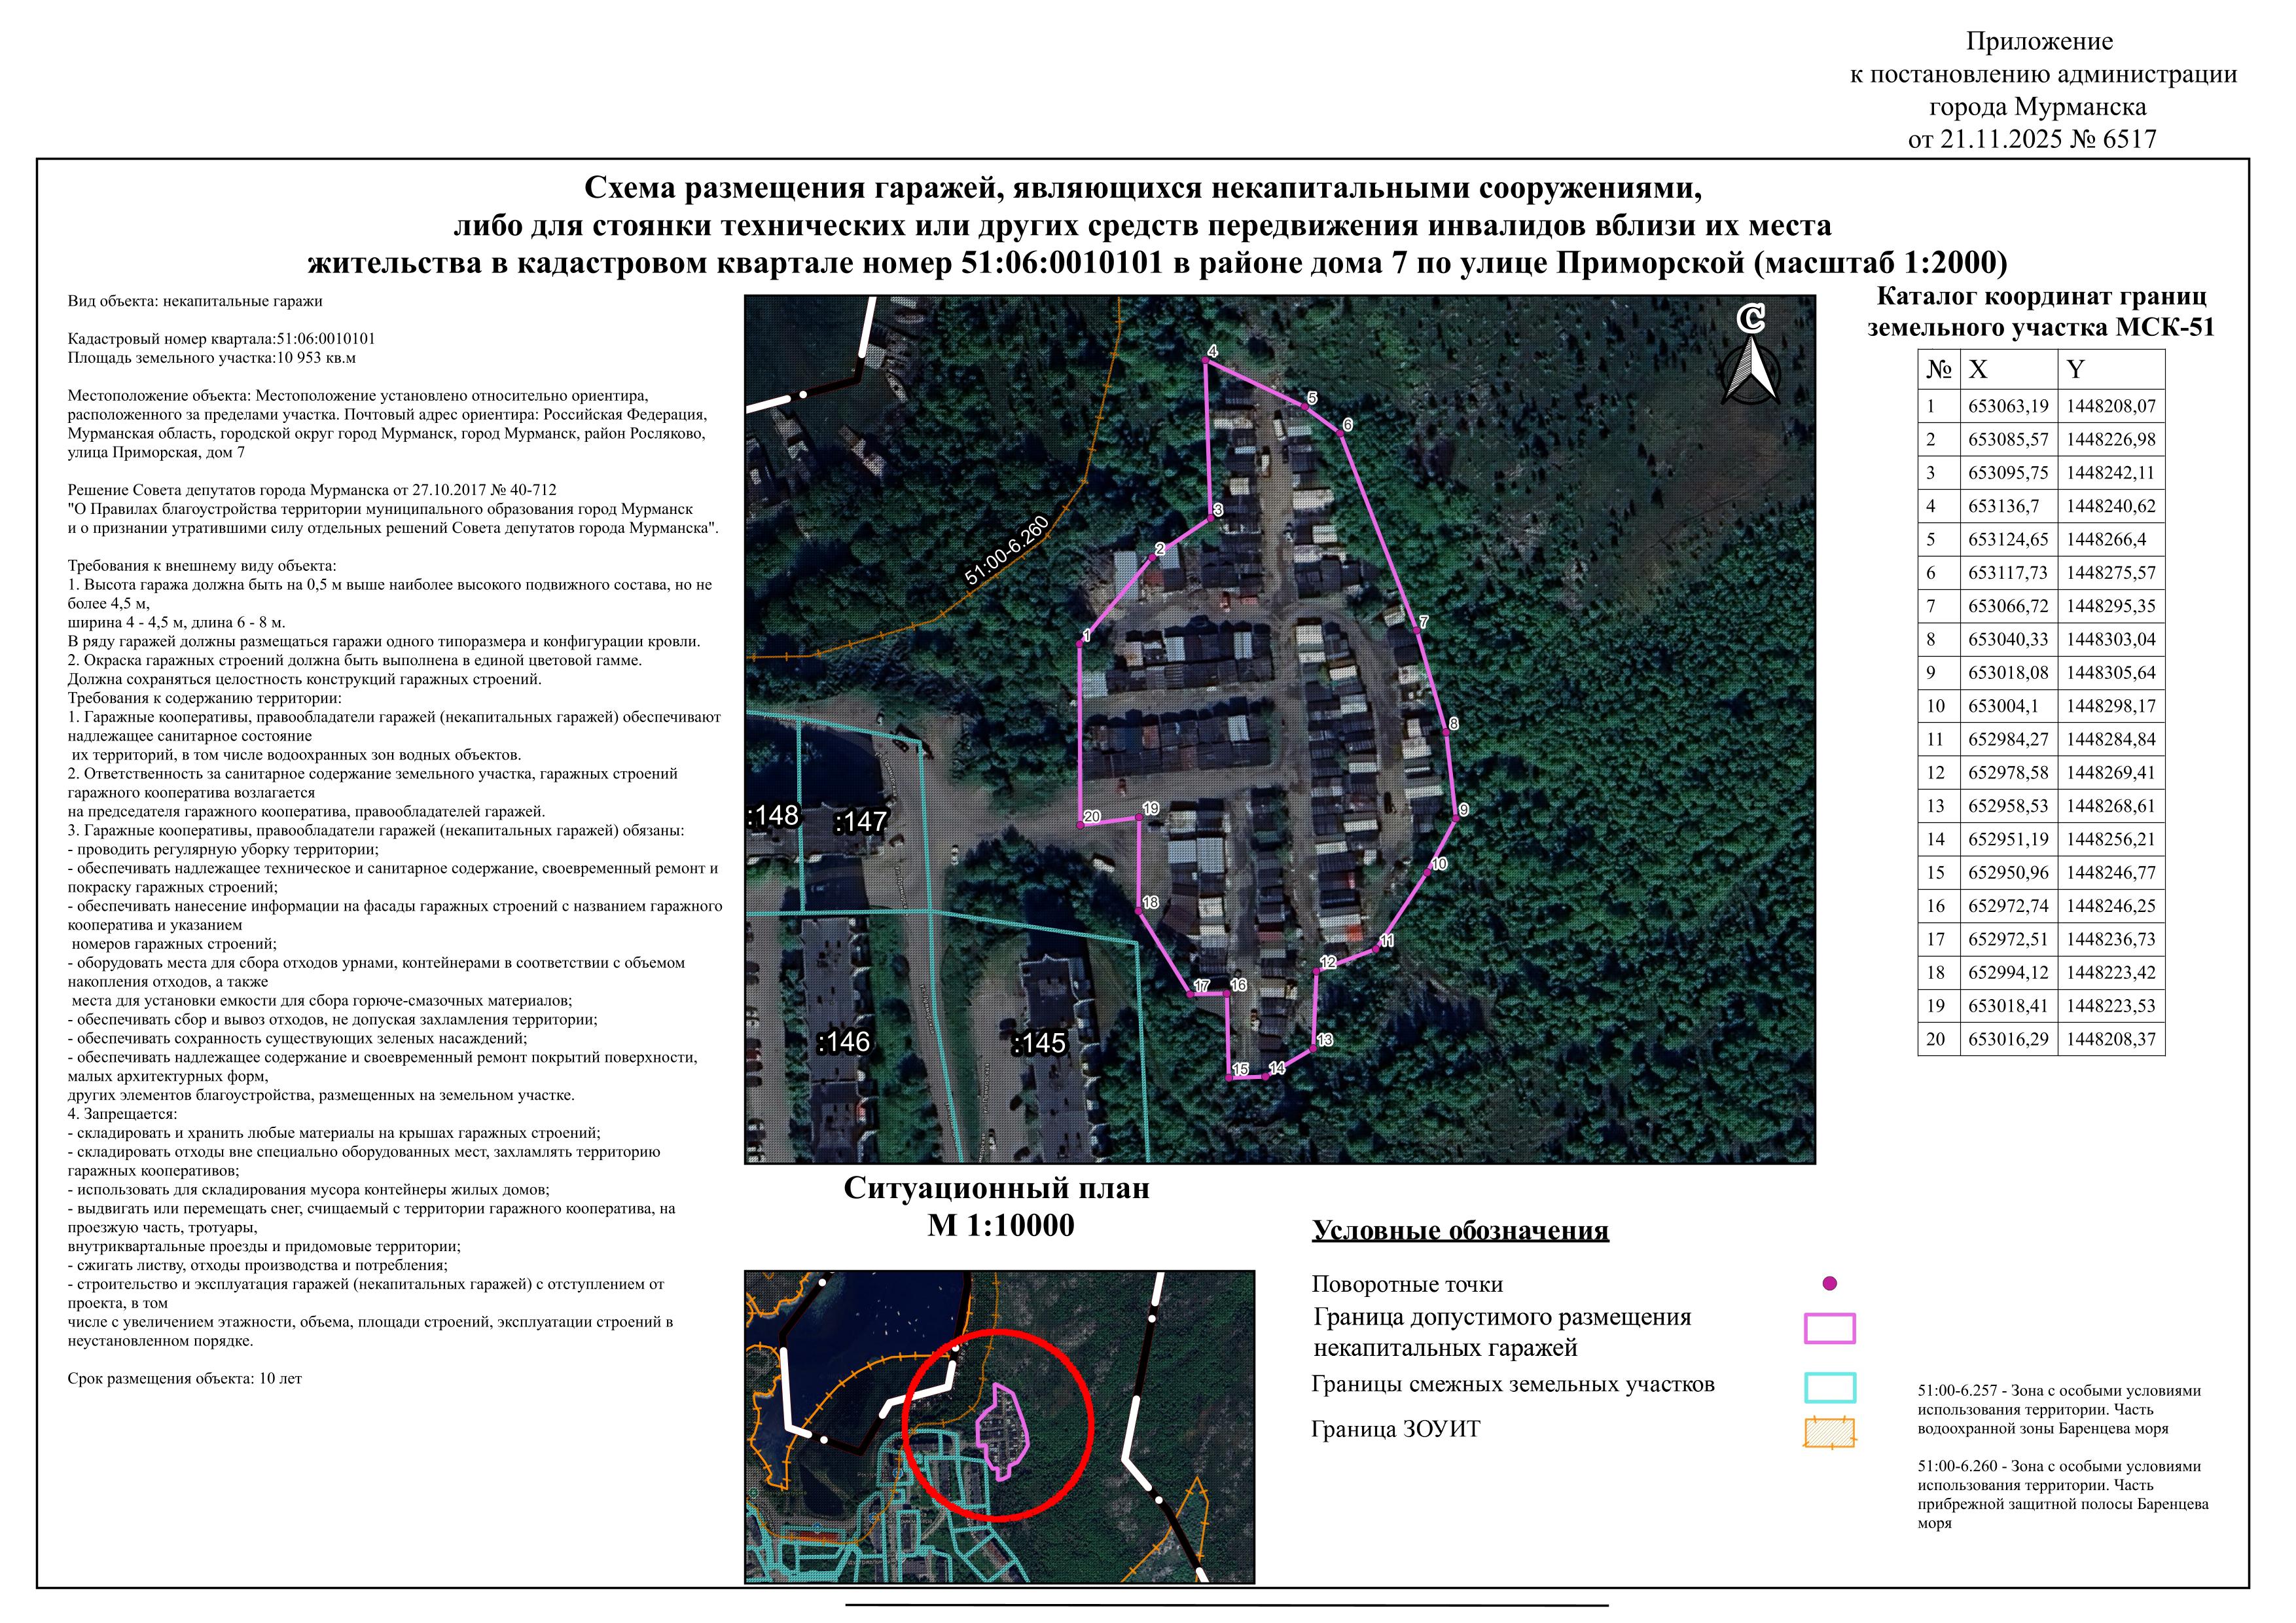The image size is (2296, 1623).
Task: Click turning point 1 marker on map
Action: 1080,644
